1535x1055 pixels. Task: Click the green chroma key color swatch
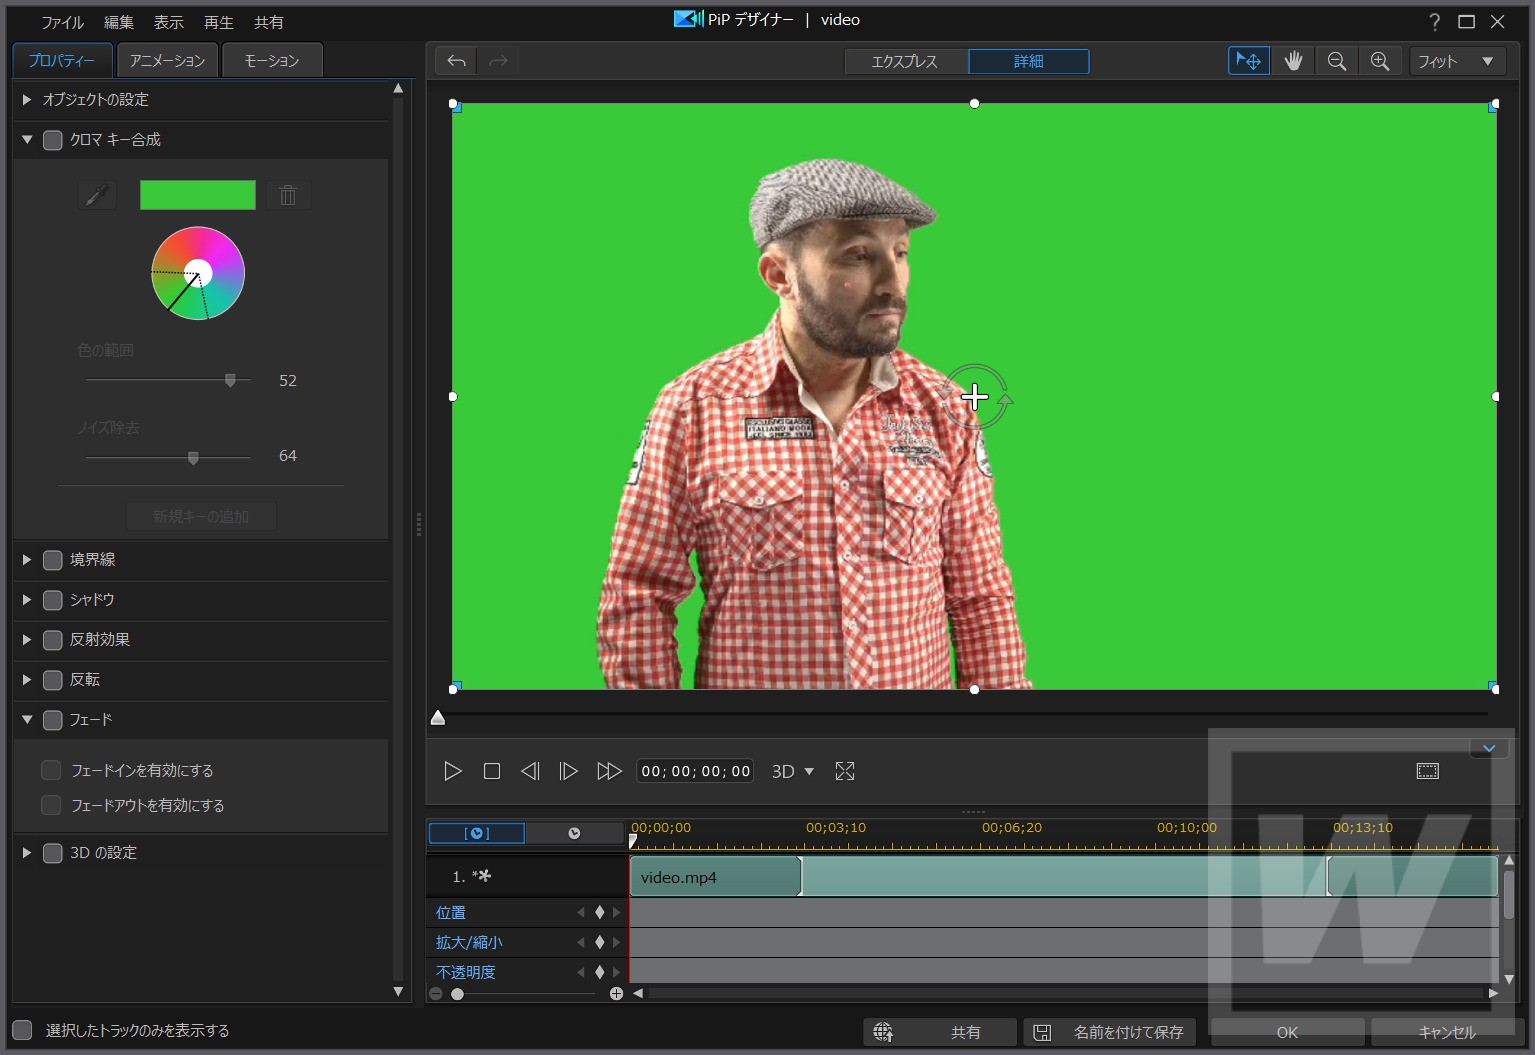[198, 195]
